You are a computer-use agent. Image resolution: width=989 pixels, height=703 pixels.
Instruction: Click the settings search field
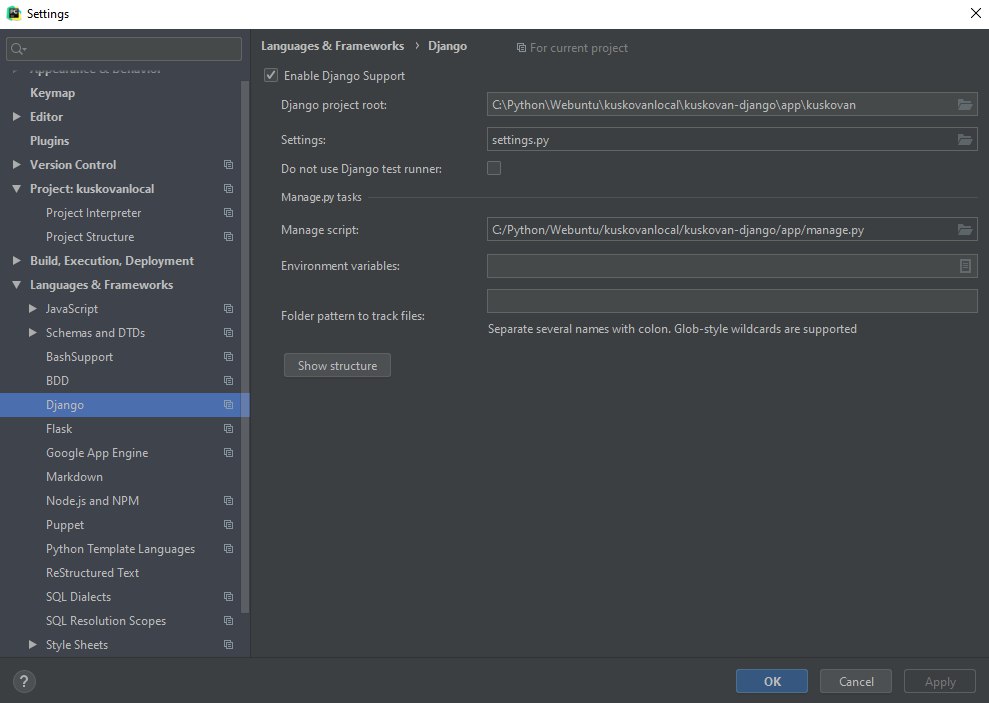(x=124, y=49)
